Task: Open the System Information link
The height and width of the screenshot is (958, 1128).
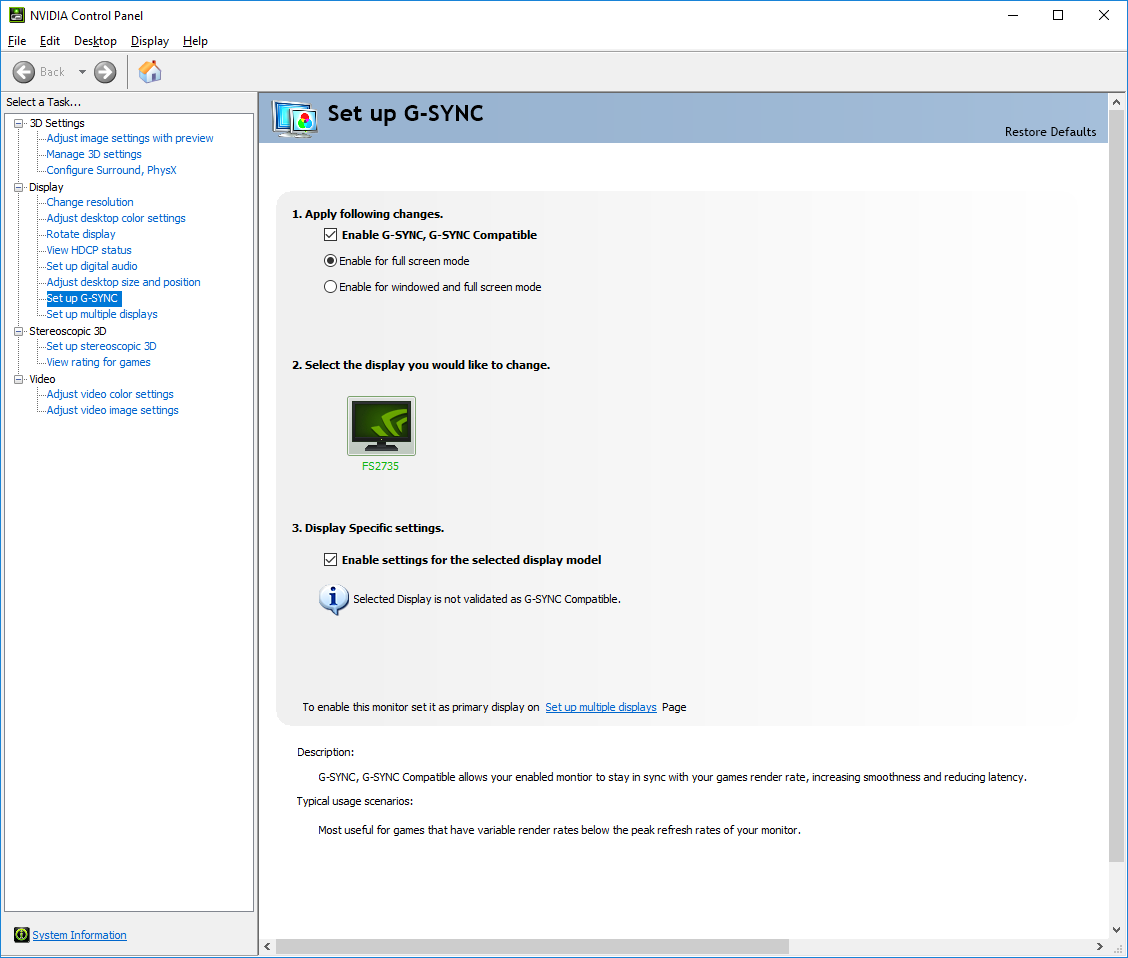Action: coord(79,935)
